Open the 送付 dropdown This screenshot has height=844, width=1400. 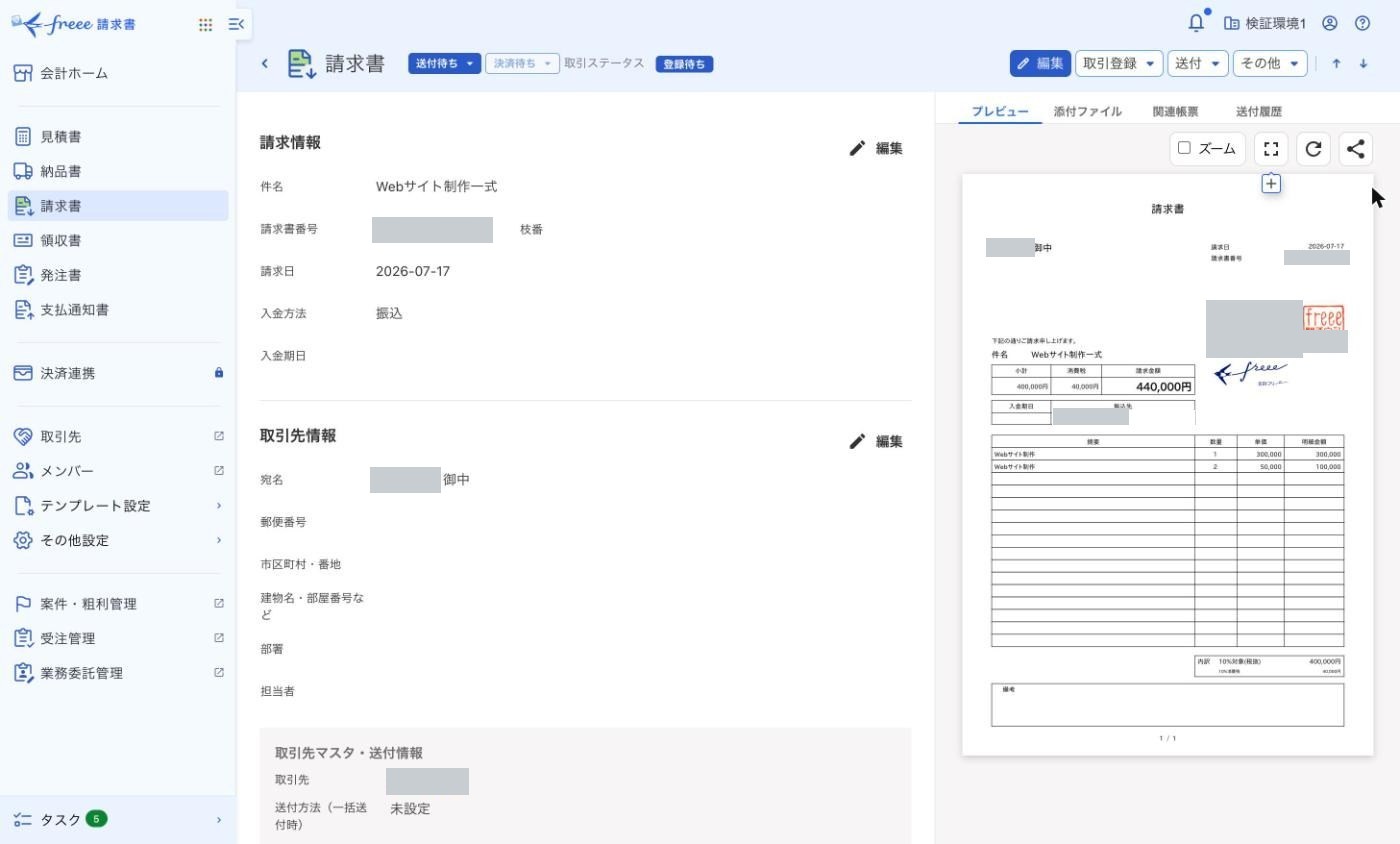pos(1198,63)
